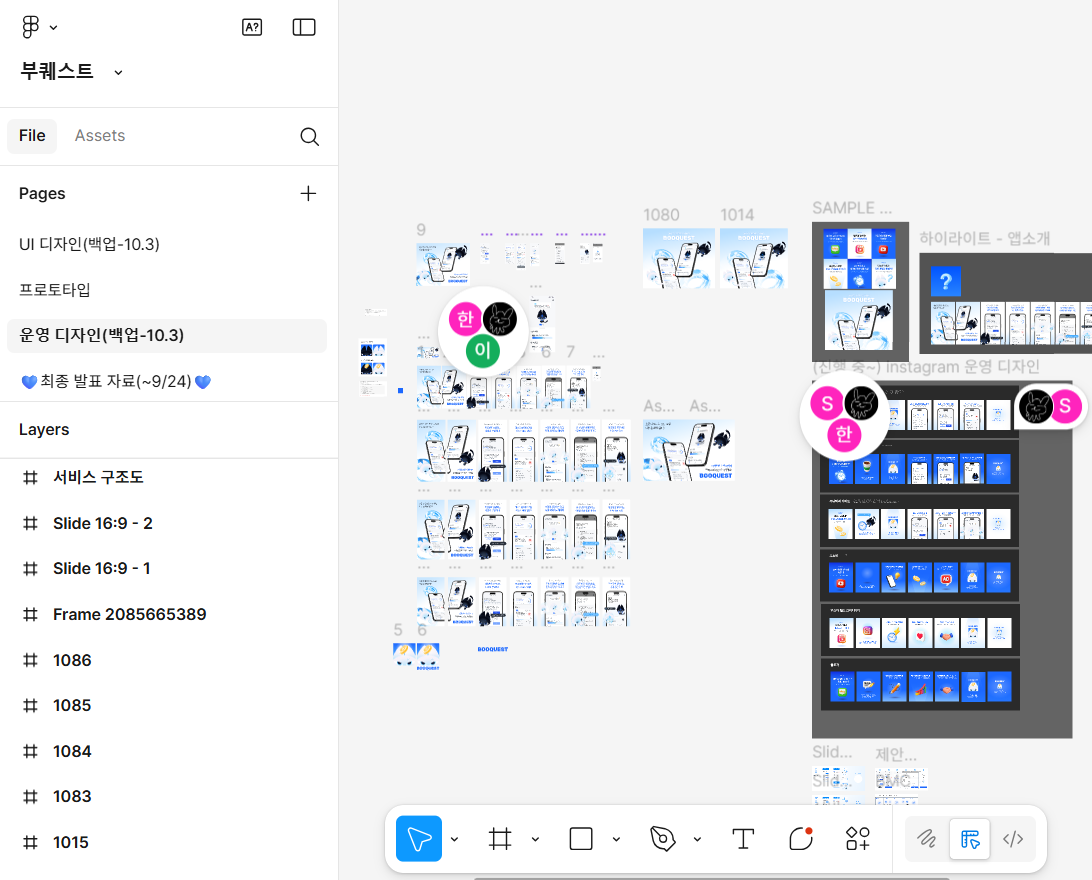Click the search icon in the File panel

point(309,137)
